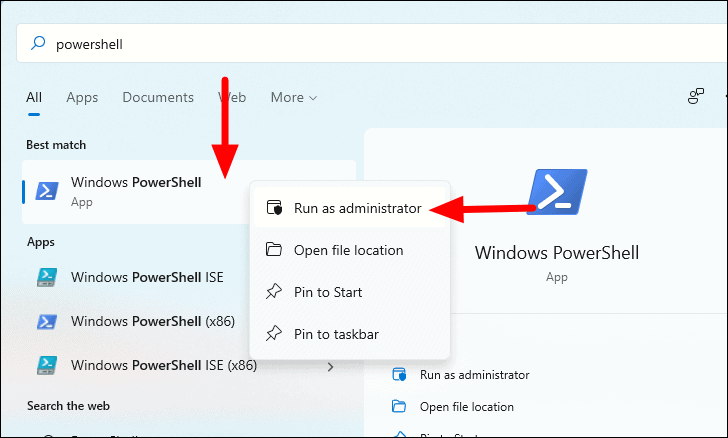Click the feedback people icon in search header

(696, 96)
